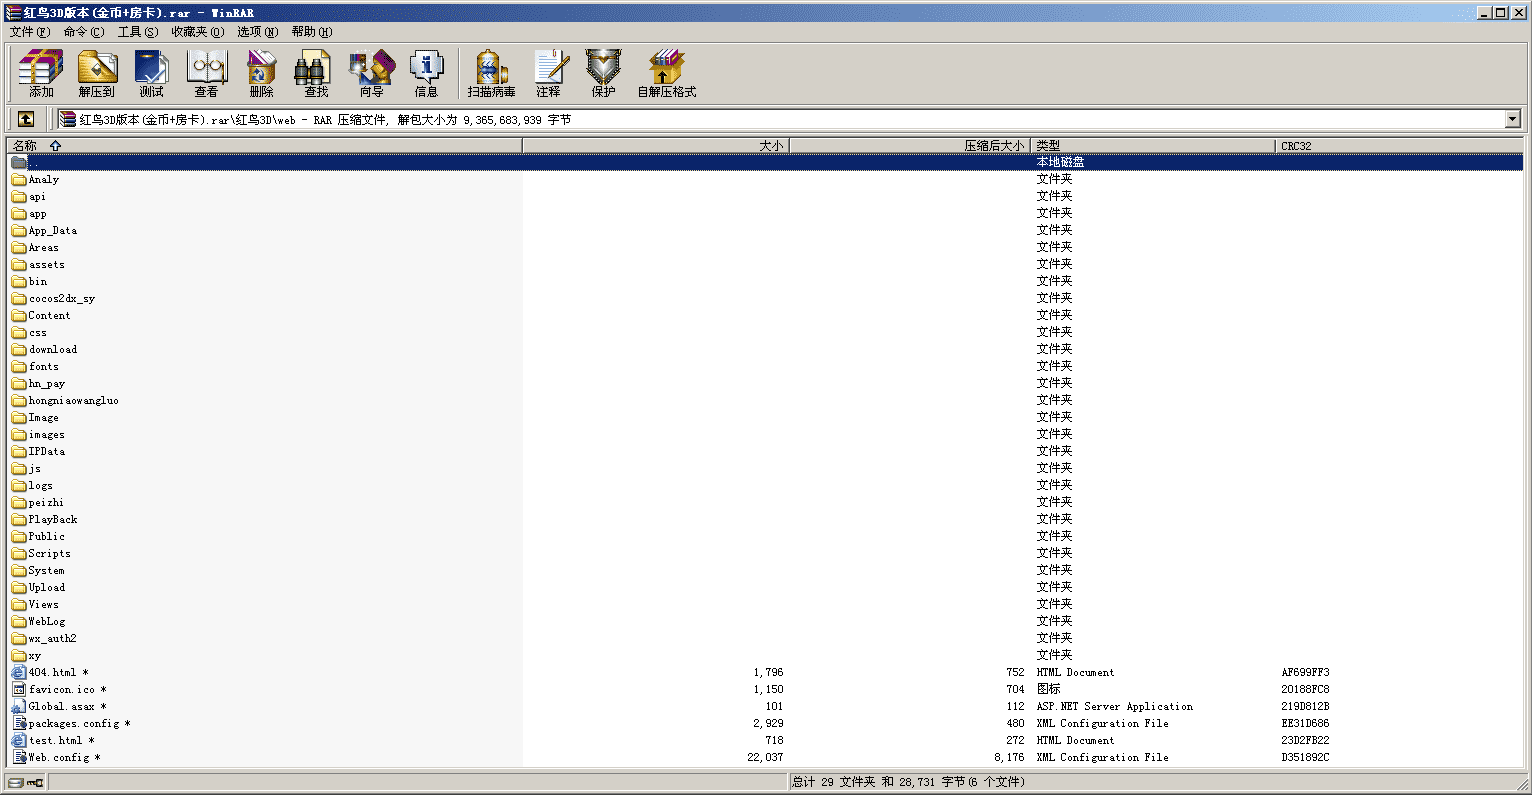1532x795 pixels.
Task: Click the Add (添加) toolbar icon
Action: [x=41, y=74]
